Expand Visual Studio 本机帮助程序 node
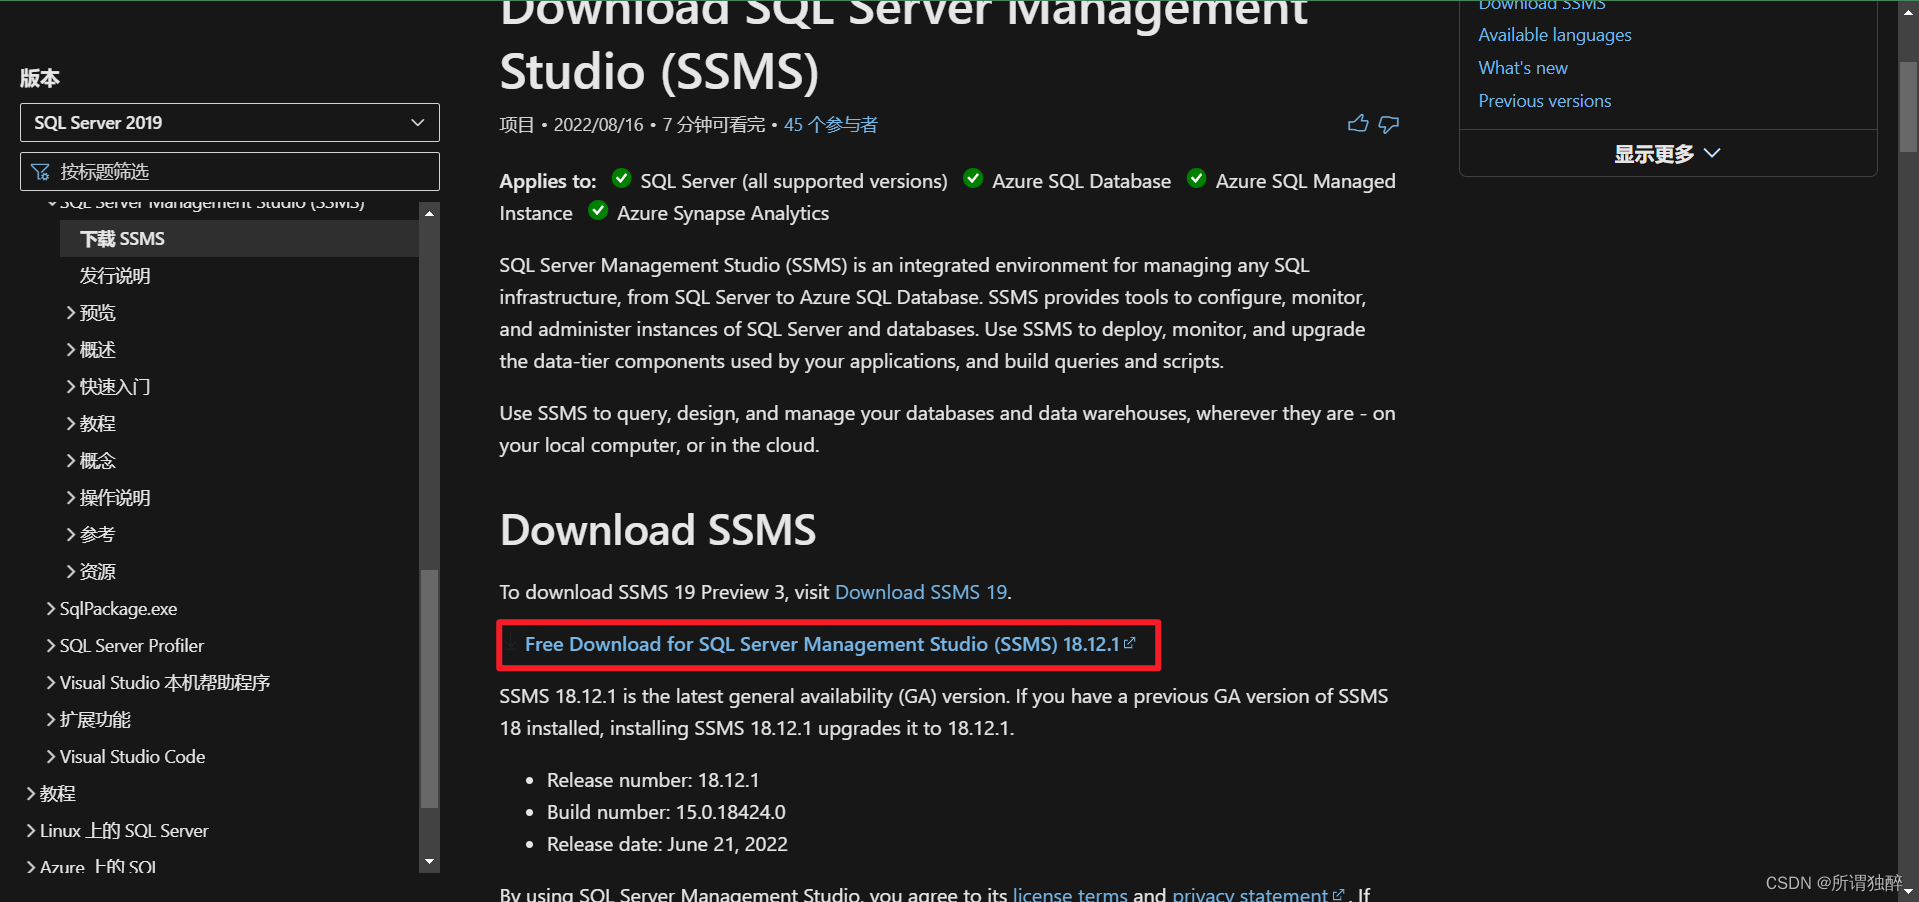The image size is (1919, 902). [x=51, y=683]
